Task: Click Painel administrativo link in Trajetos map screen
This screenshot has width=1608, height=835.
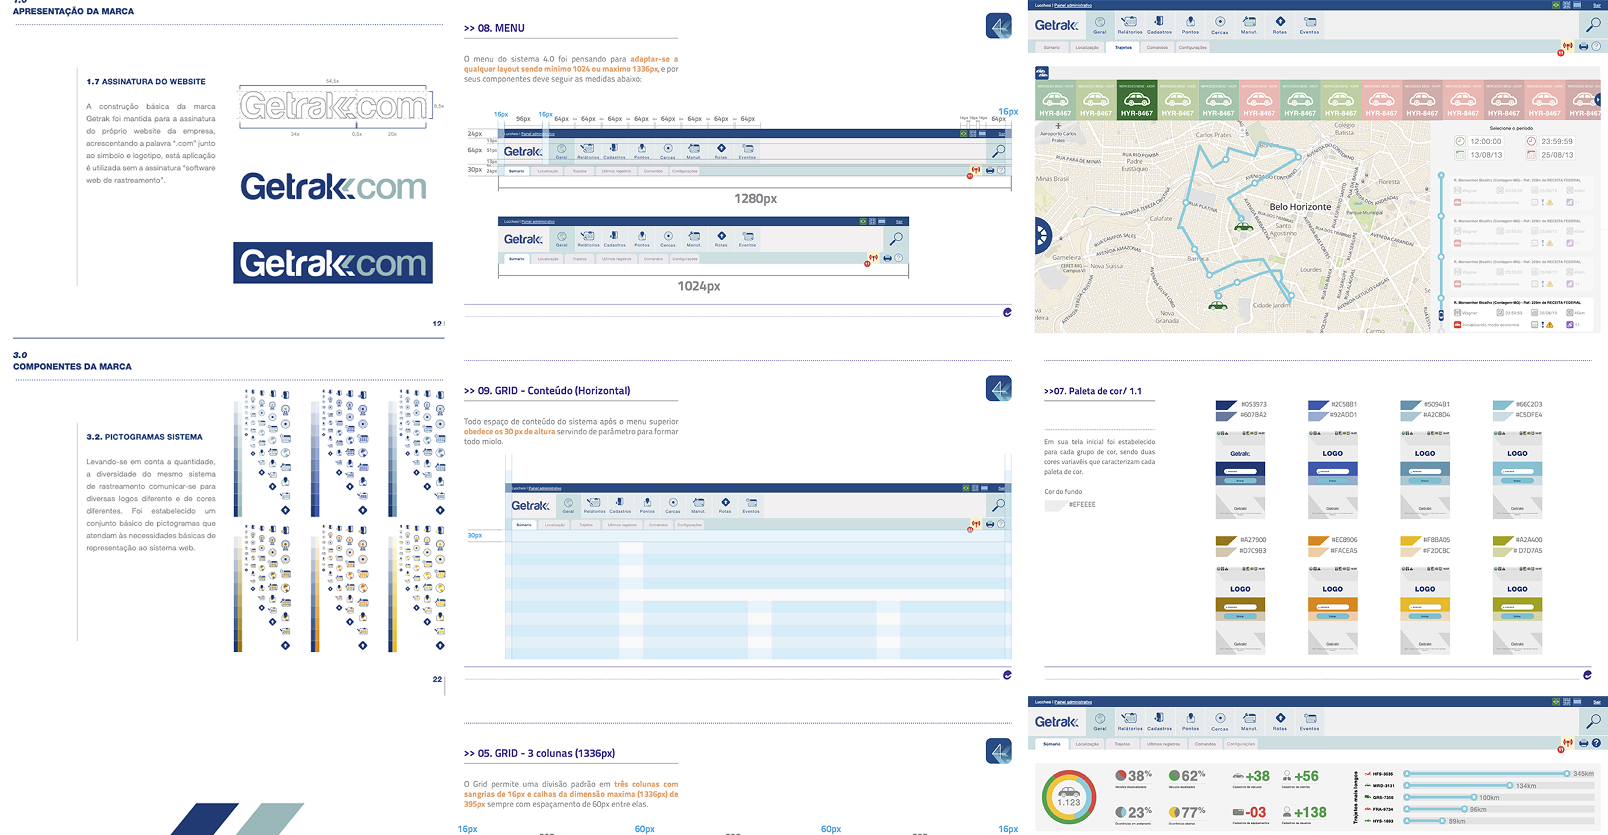Action: coord(1073,5)
